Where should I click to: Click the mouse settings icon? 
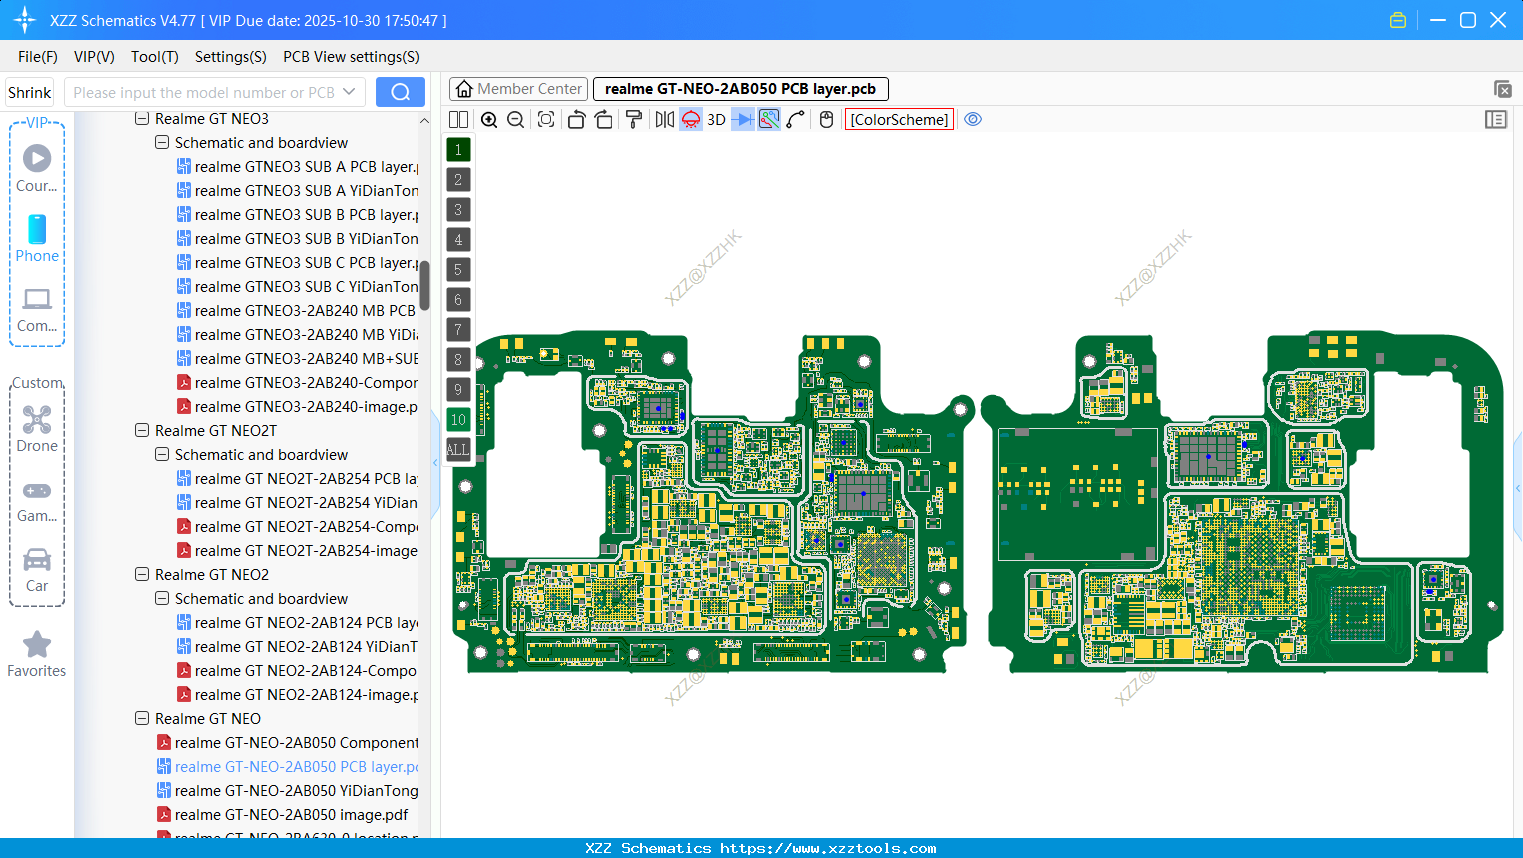pos(826,120)
